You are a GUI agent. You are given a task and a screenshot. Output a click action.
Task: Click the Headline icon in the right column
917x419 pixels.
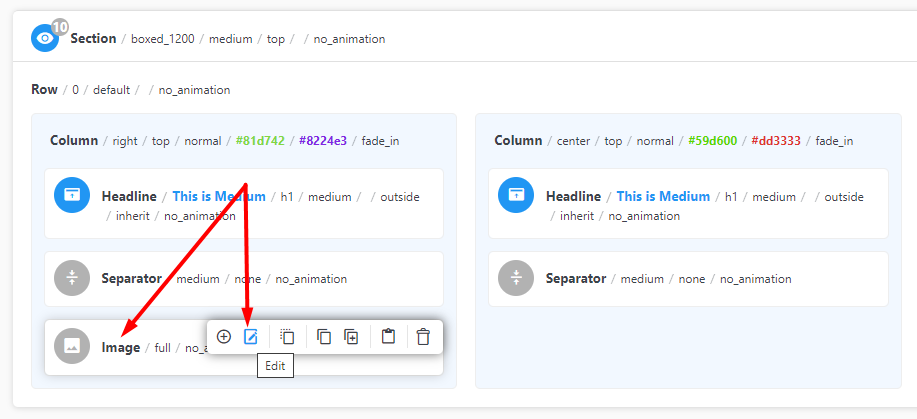pos(516,195)
